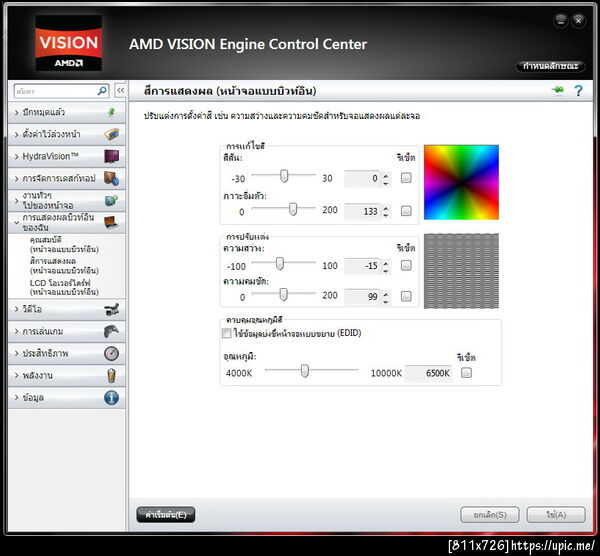This screenshot has height=556, width=600.
Task: Open help with the question mark icon
Action: click(x=578, y=91)
